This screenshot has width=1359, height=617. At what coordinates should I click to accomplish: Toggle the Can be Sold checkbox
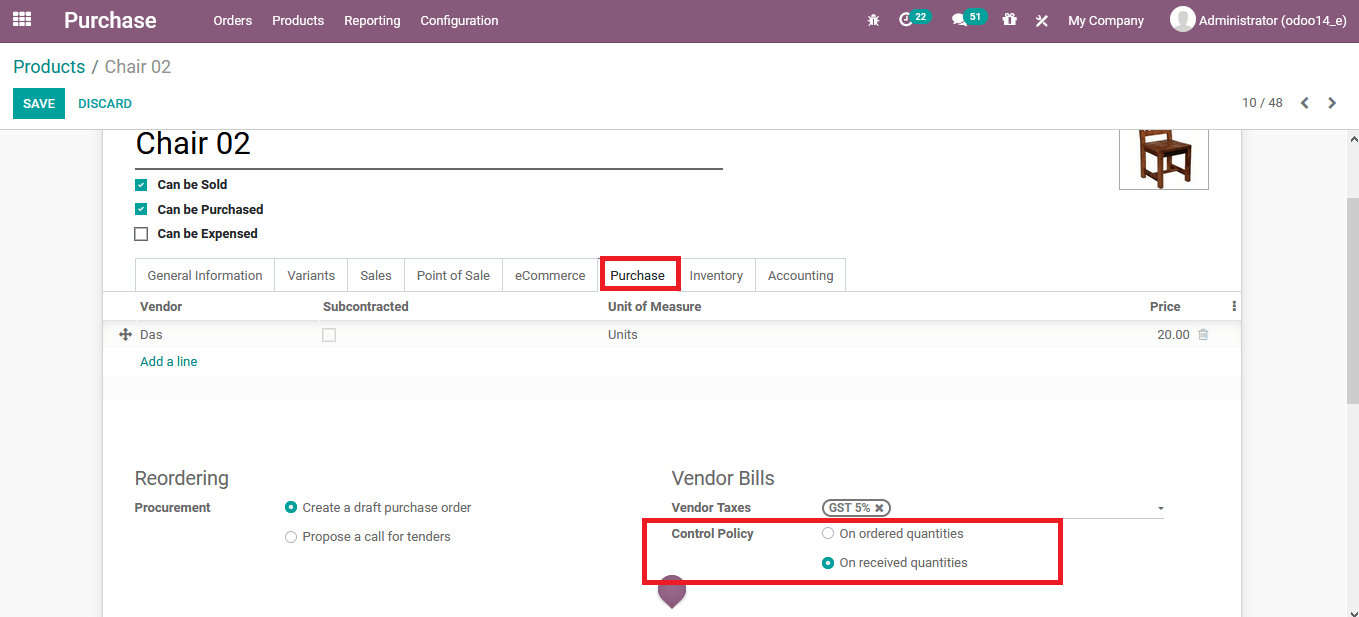click(x=141, y=185)
